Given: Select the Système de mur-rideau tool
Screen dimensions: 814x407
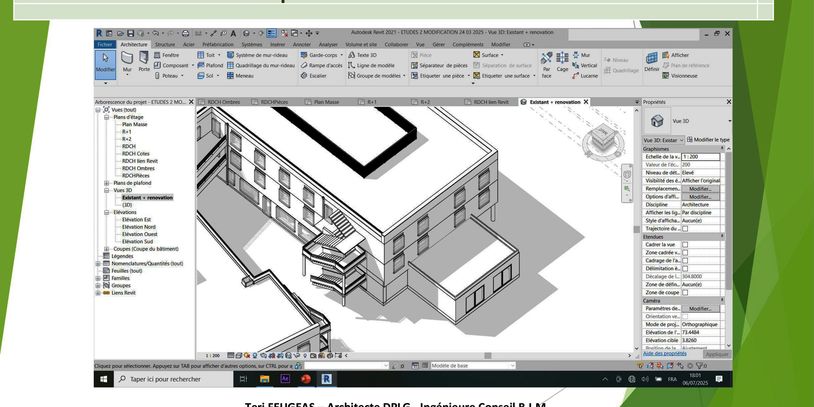Looking at the screenshot, I should 257,55.
